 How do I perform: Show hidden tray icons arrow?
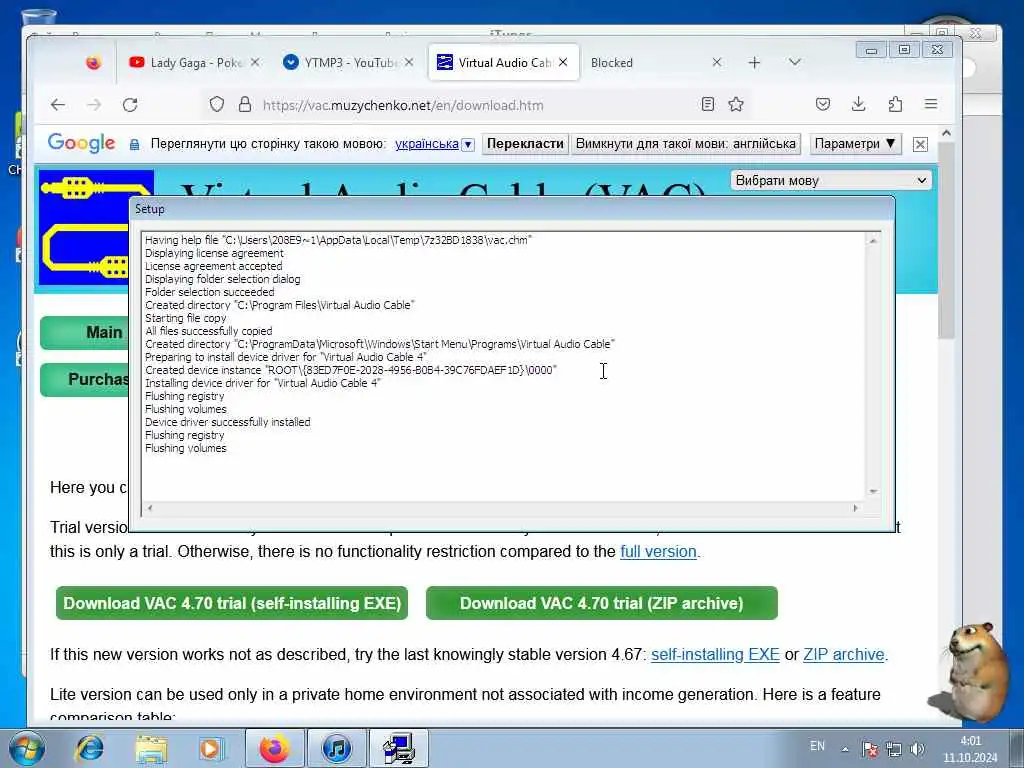(x=845, y=749)
